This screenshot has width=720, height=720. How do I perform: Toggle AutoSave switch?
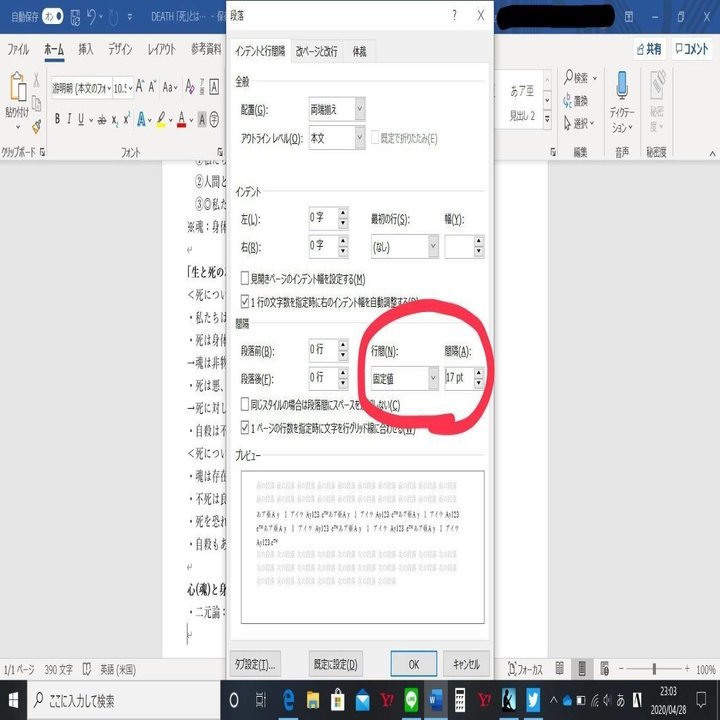(x=53, y=17)
